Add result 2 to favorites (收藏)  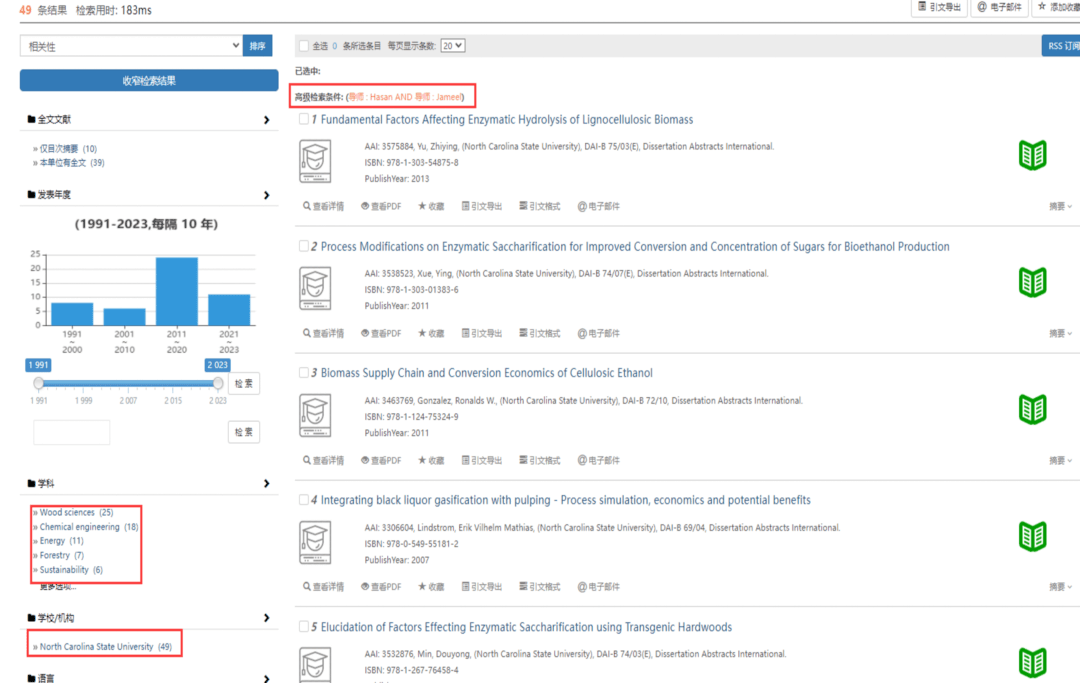tap(431, 333)
